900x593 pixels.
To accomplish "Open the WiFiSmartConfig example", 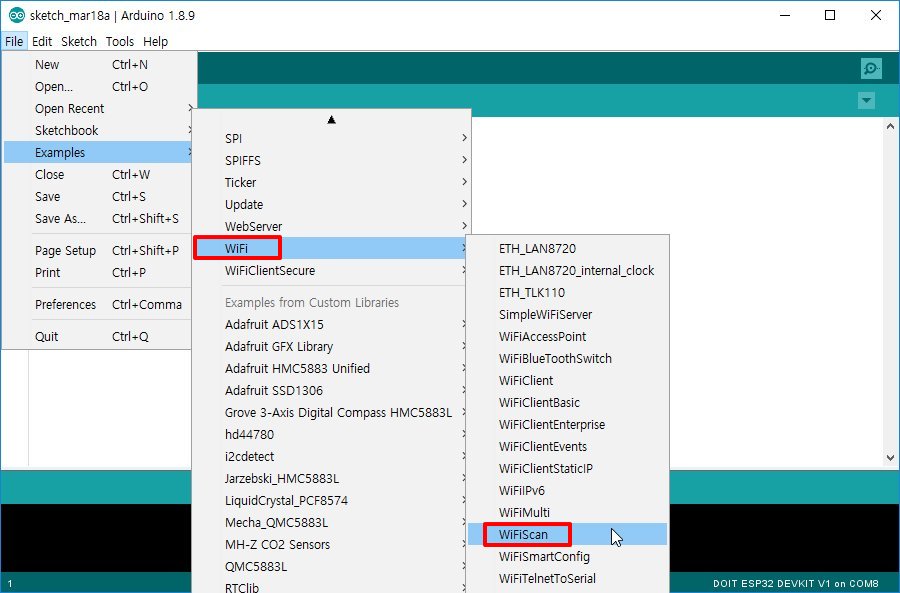I will (x=567, y=556).
